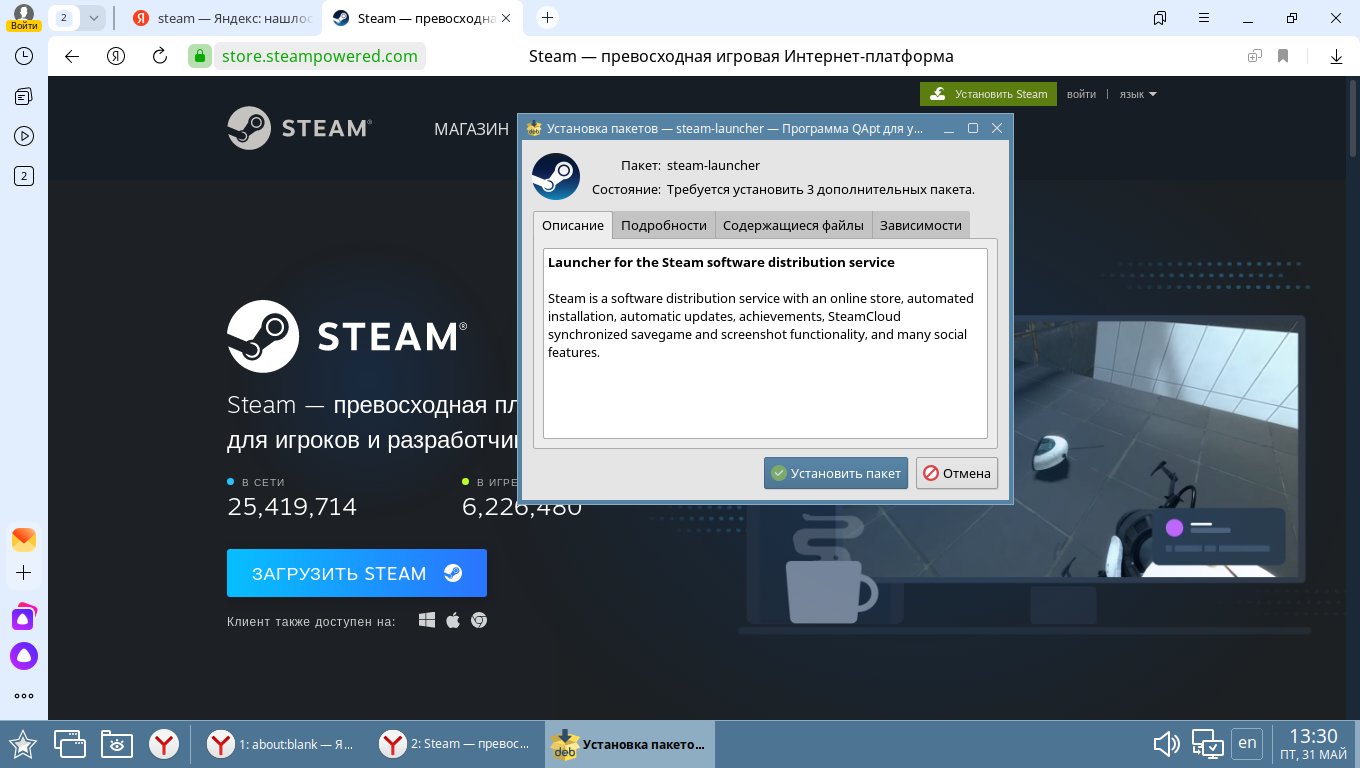
Task: Click the Yandex profile 'Войти' avatar
Action: tap(24, 17)
